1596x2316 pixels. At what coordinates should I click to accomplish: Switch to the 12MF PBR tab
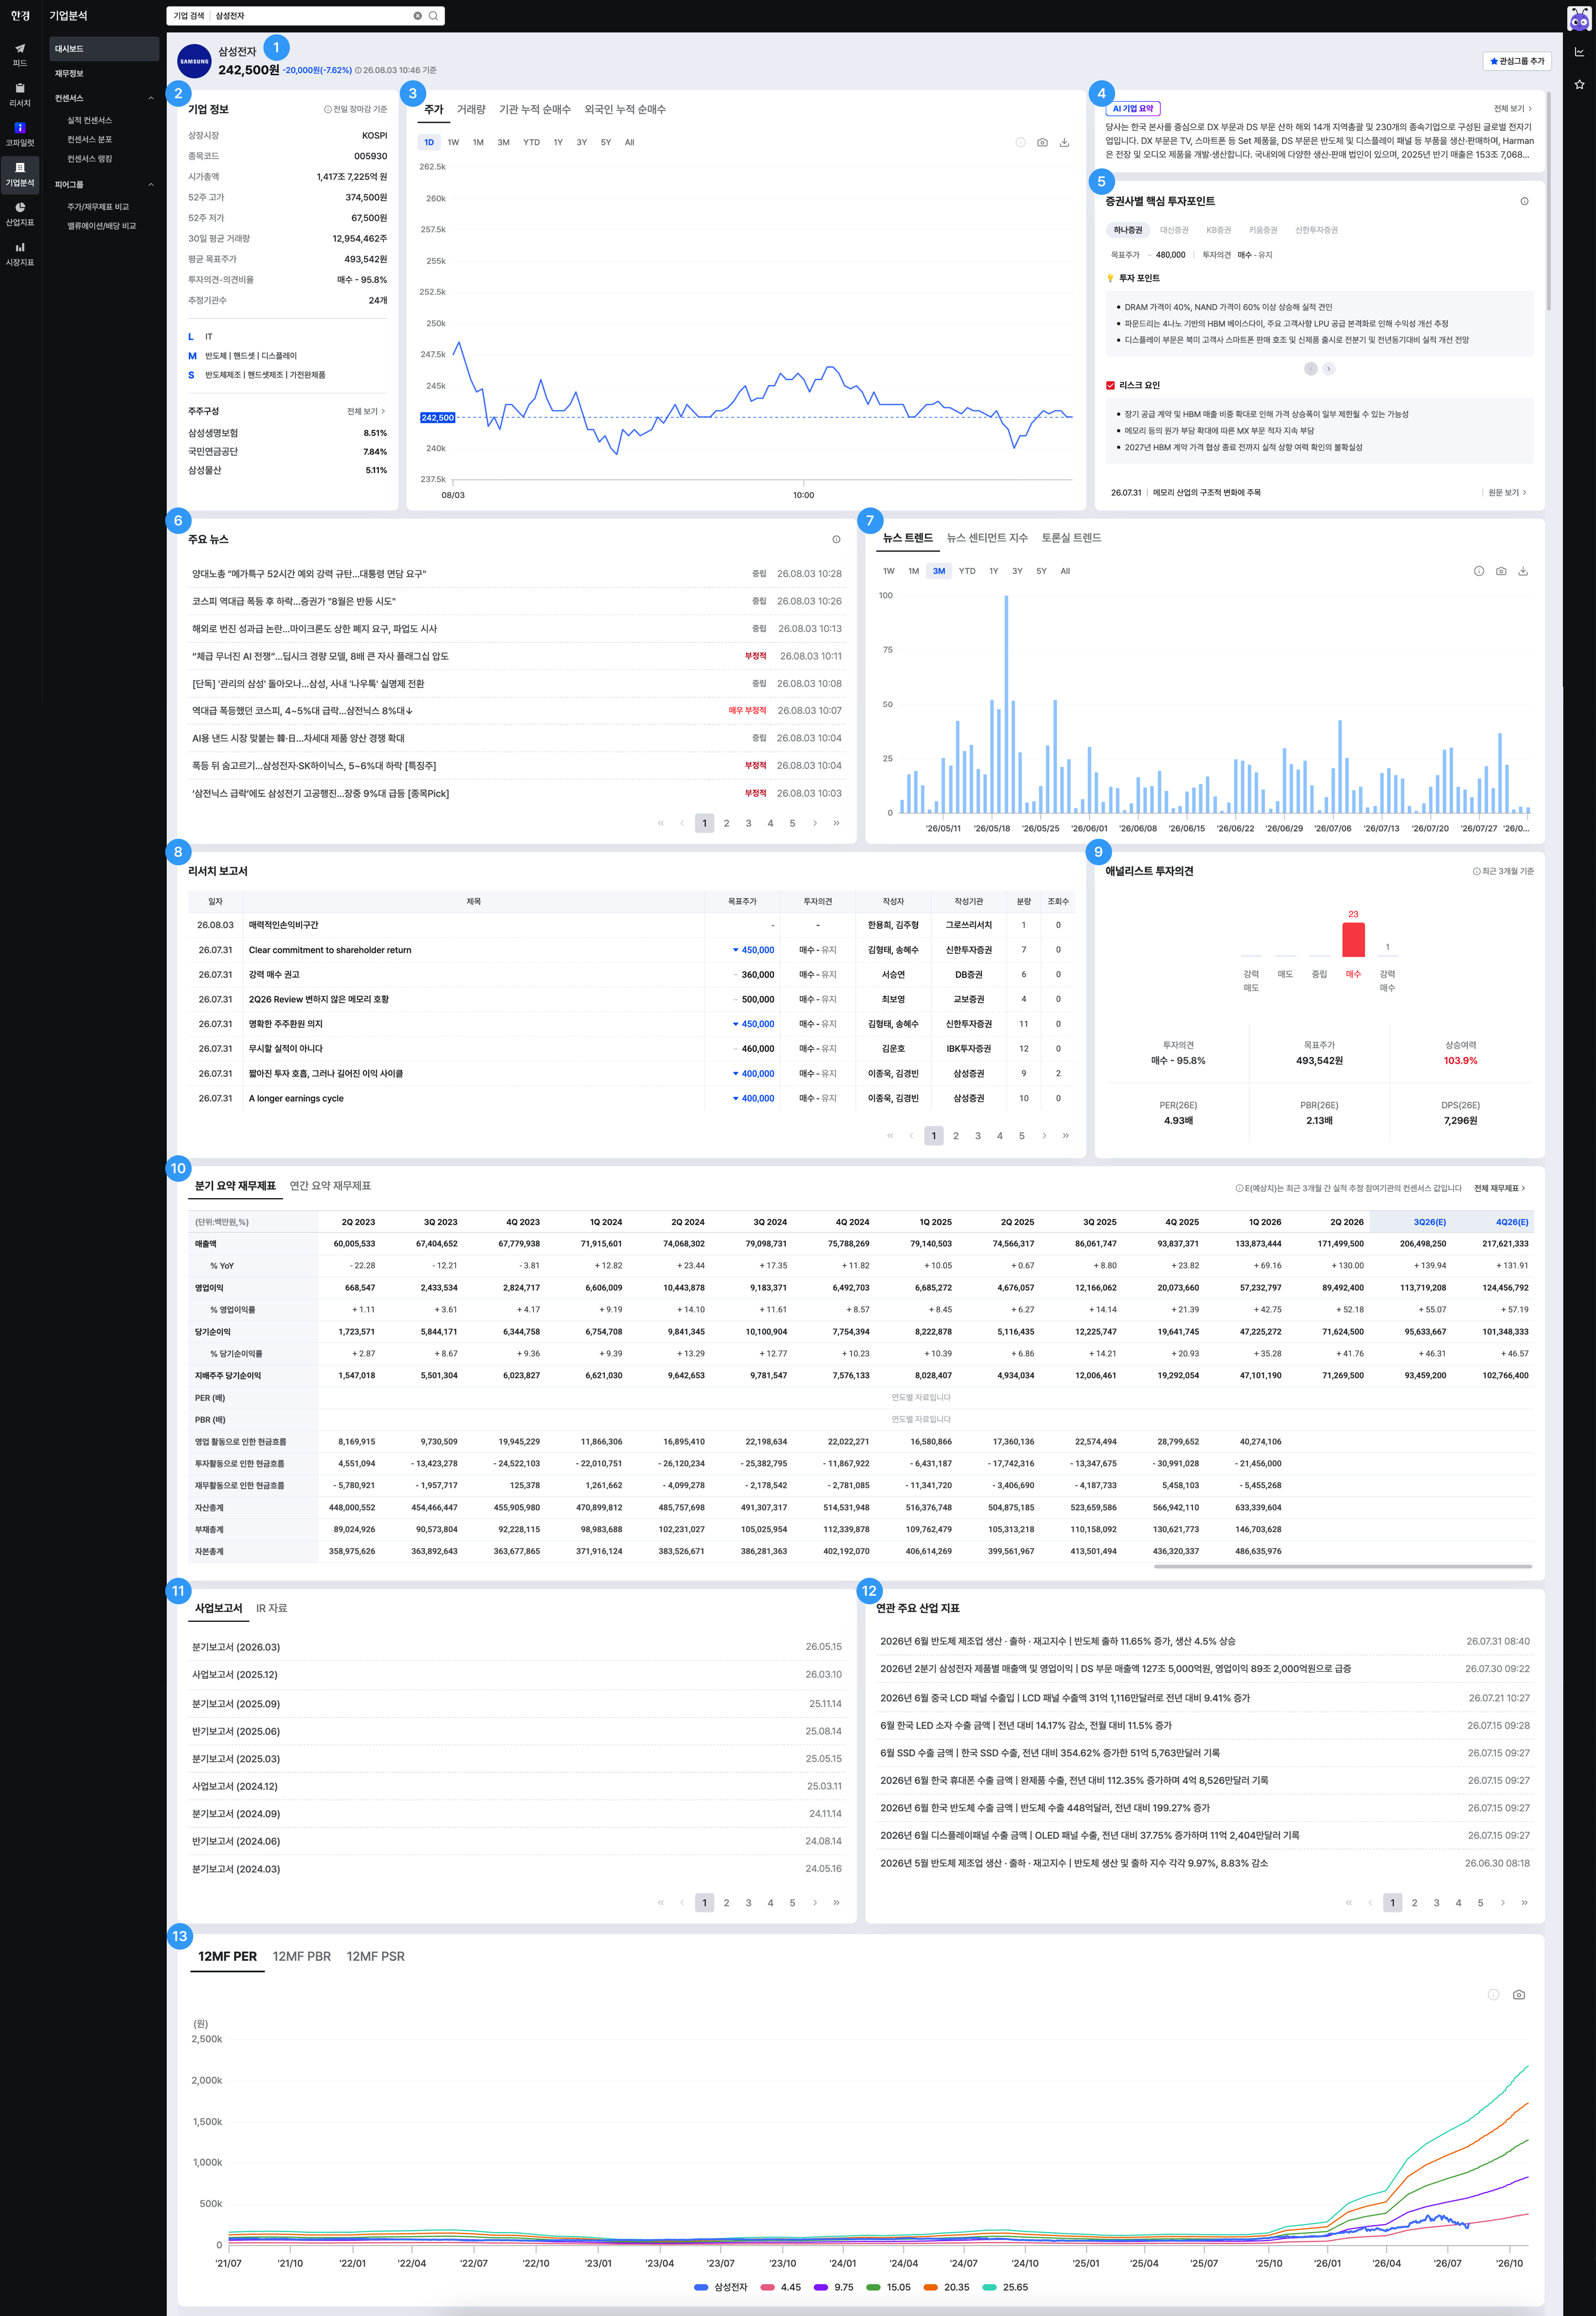pos(302,1956)
